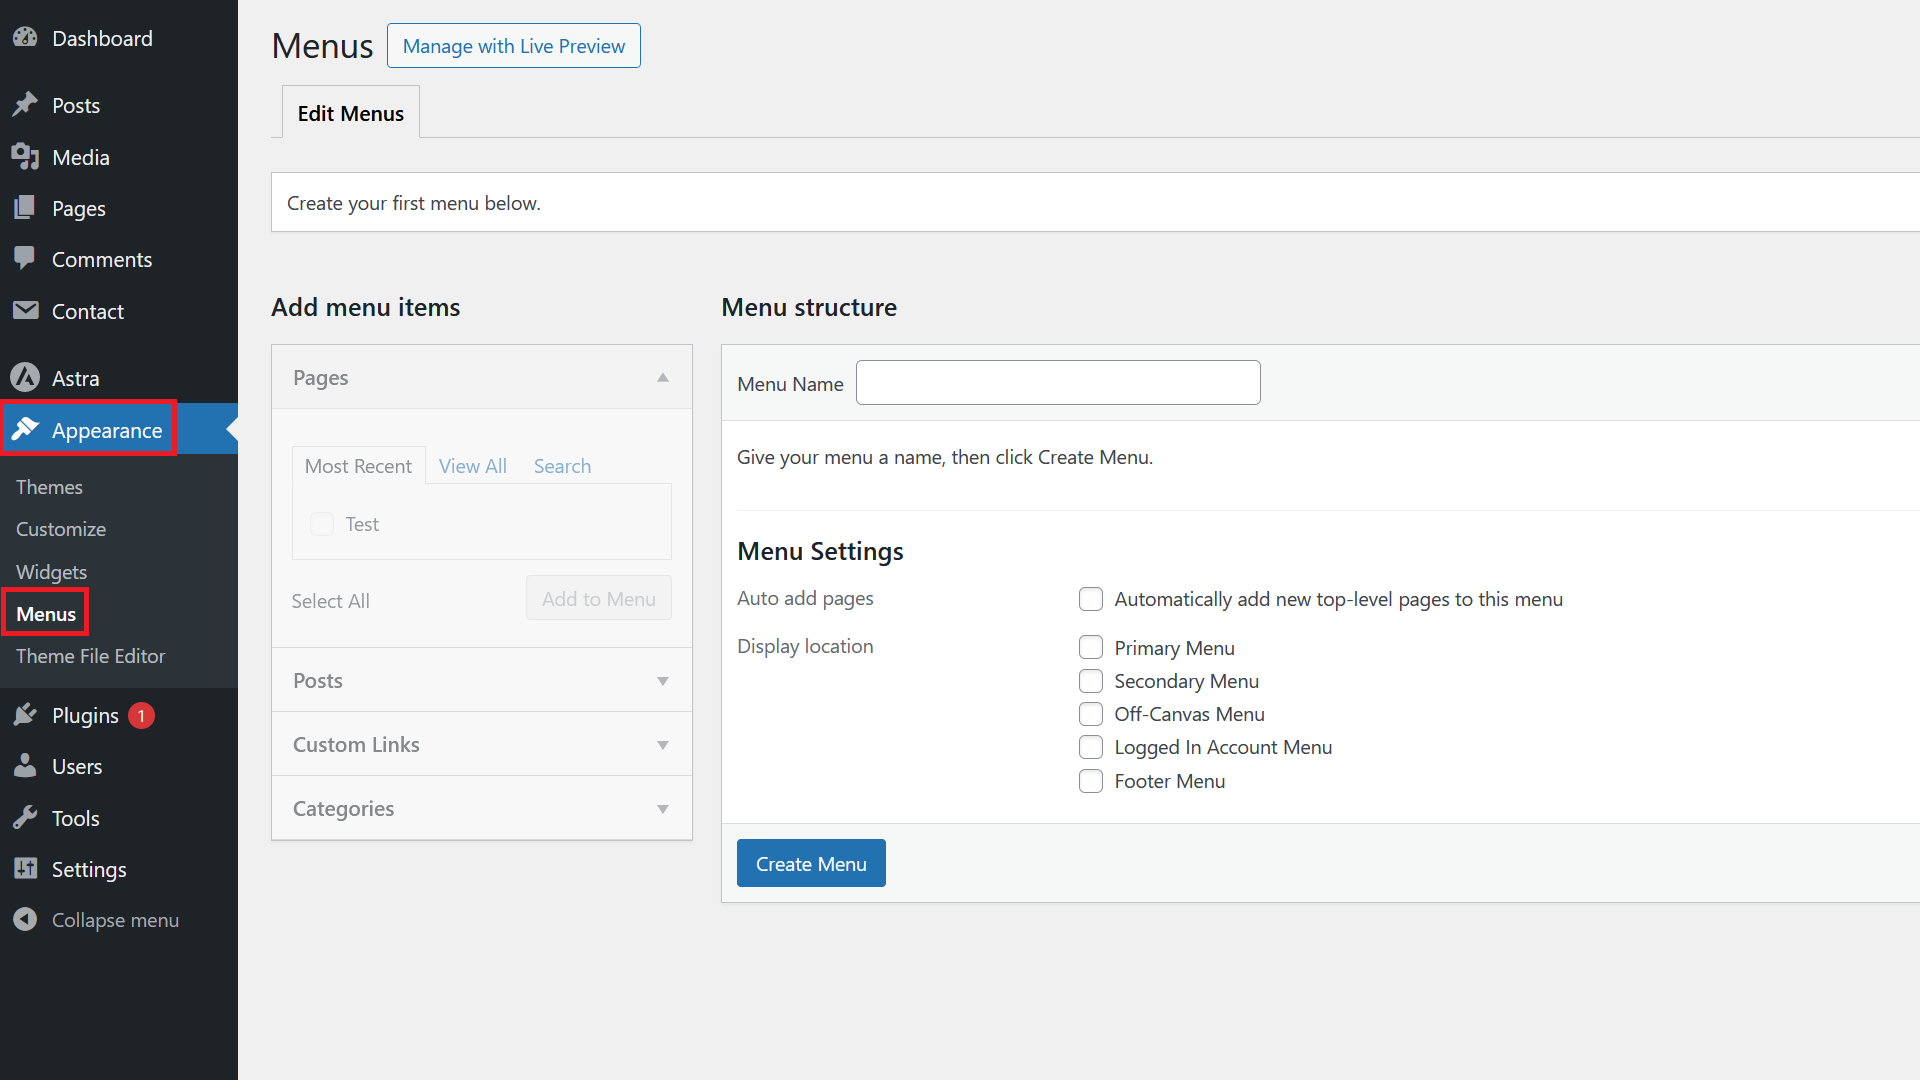This screenshot has height=1080, width=1920.
Task: Tick the Logged In Account Menu checkbox
Action: point(1091,747)
